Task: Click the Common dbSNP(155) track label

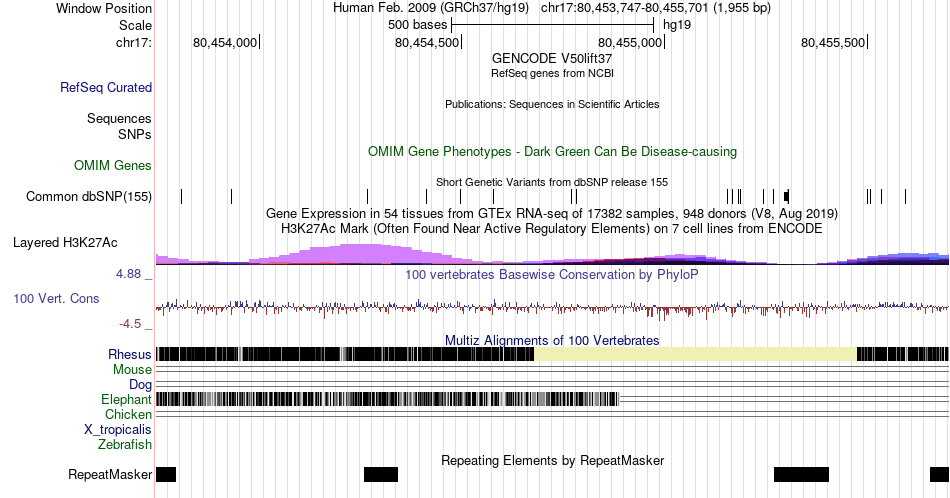Action: coord(88,196)
